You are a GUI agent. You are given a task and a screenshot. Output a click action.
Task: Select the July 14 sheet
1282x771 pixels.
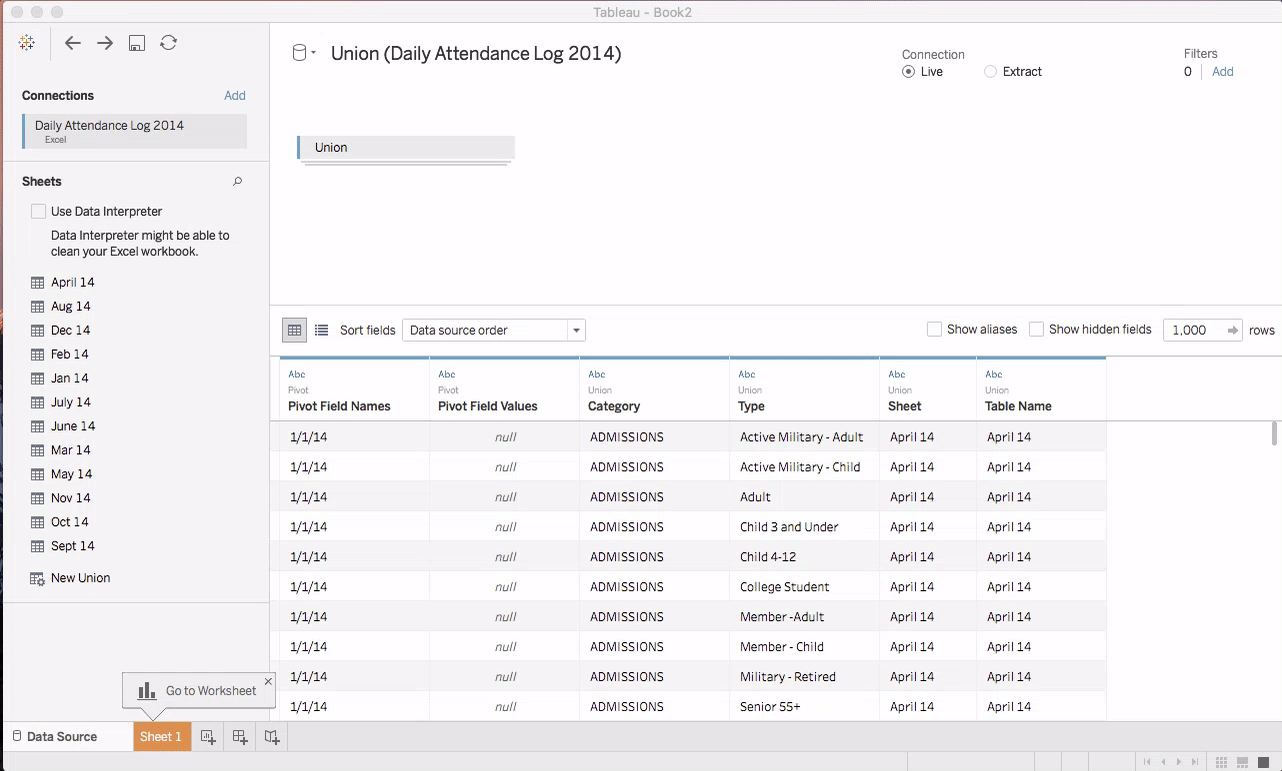point(71,403)
